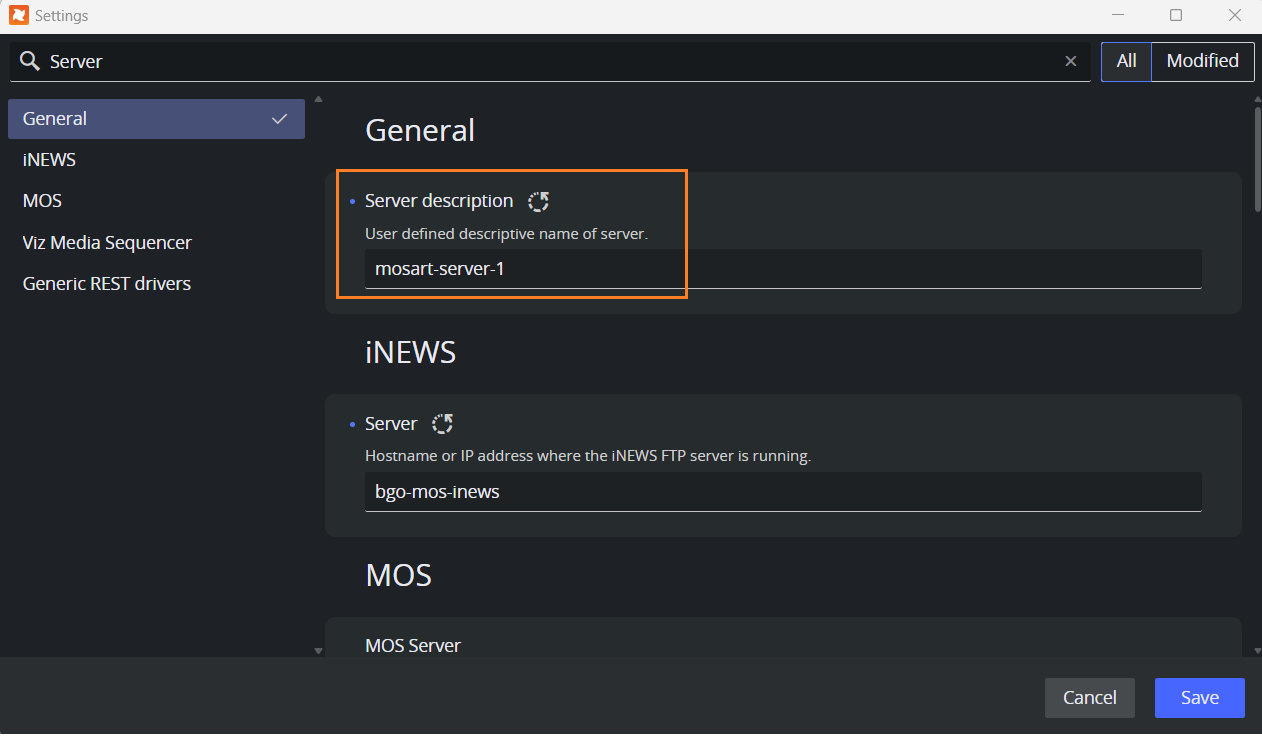Select the General category in the sidebar
1262x737 pixels.
156,119
